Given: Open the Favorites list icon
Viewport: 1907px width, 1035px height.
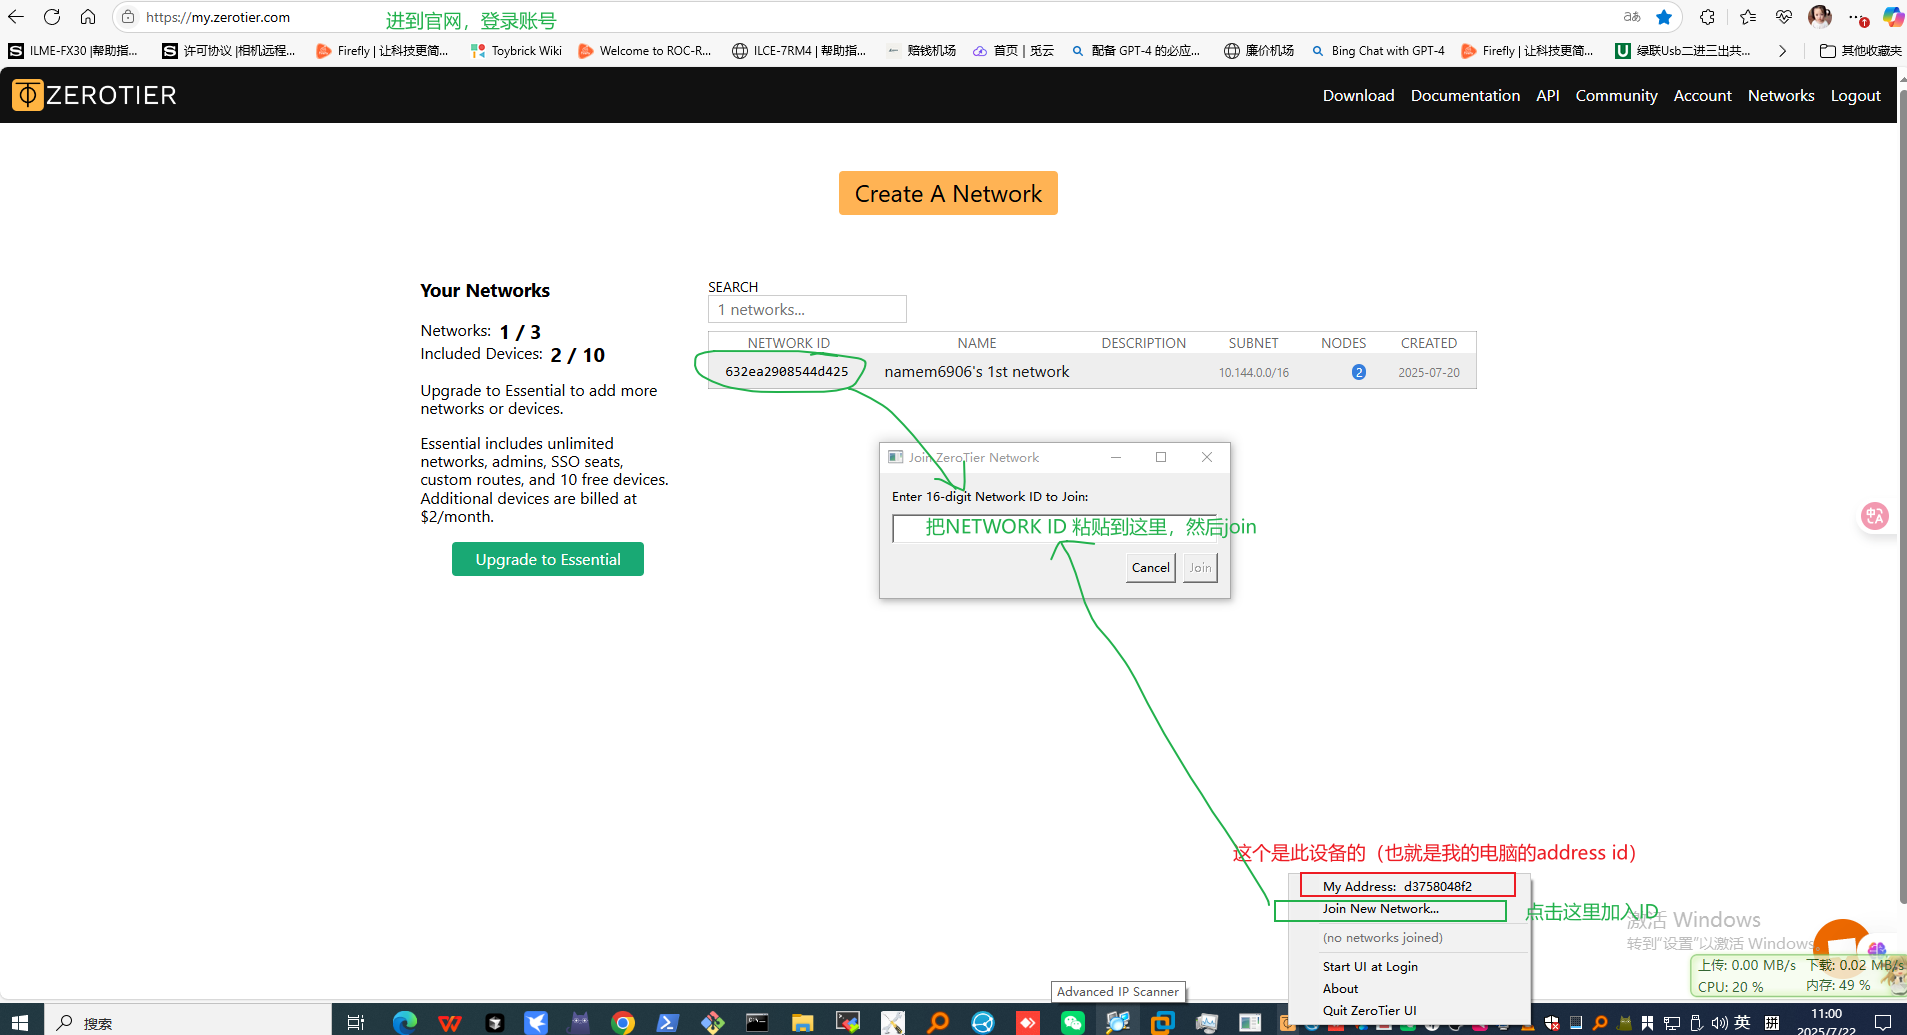Looking at the screenshot, I should (x=1748, y=17).
